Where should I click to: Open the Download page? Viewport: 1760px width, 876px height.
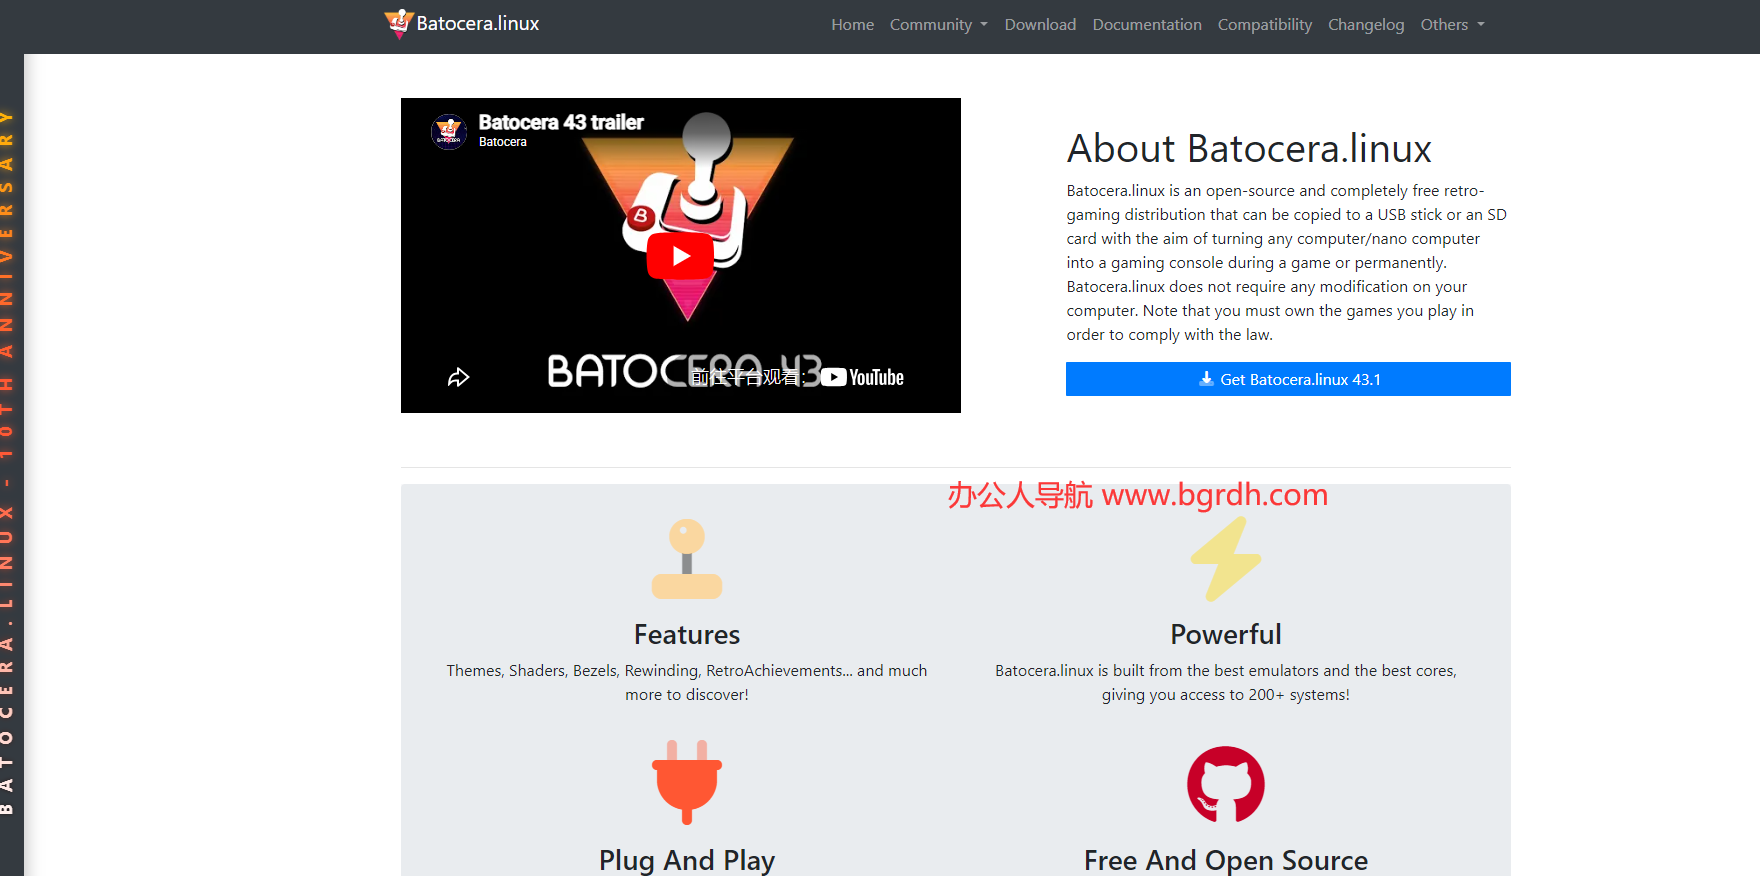[1040, 24]
